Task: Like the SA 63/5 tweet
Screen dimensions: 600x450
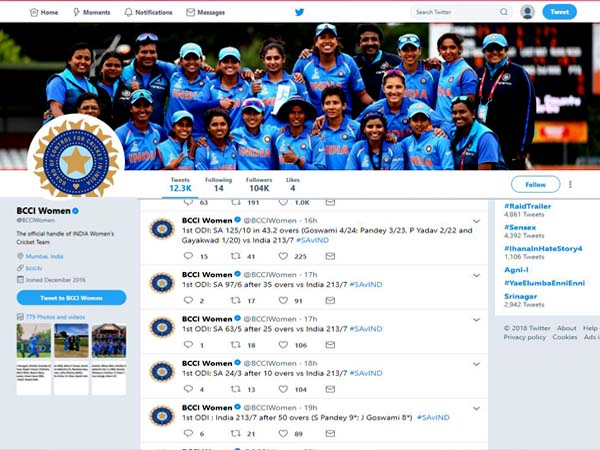Action: pyautogui.click(x=283, y=345)
